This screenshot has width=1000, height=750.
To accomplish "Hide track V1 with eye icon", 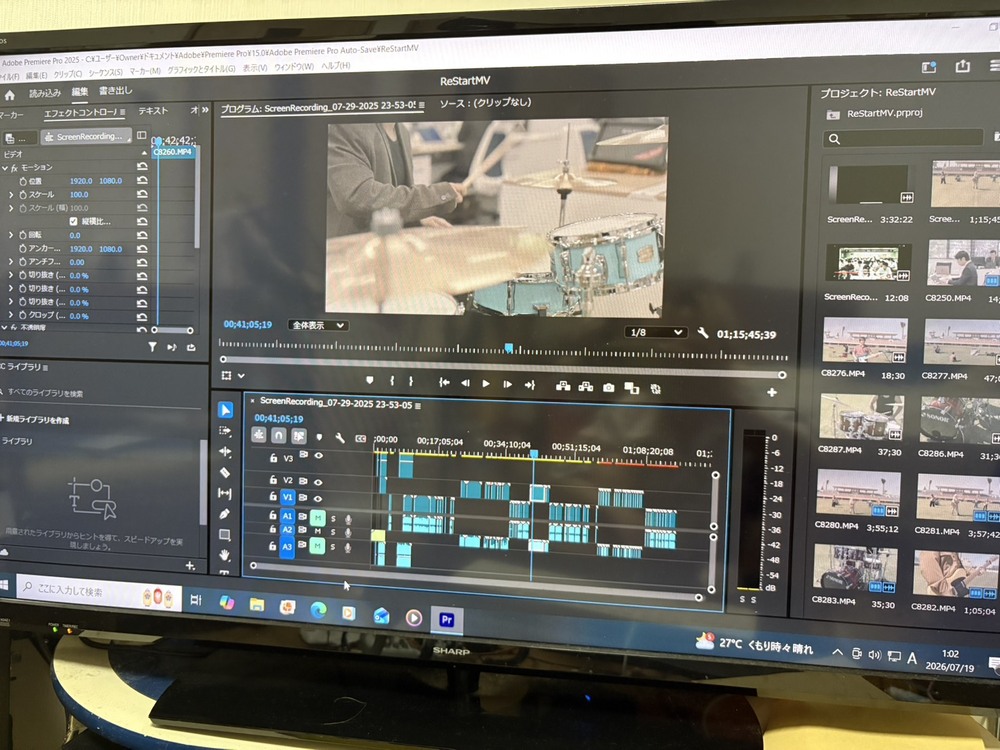I will coord(318,498).
